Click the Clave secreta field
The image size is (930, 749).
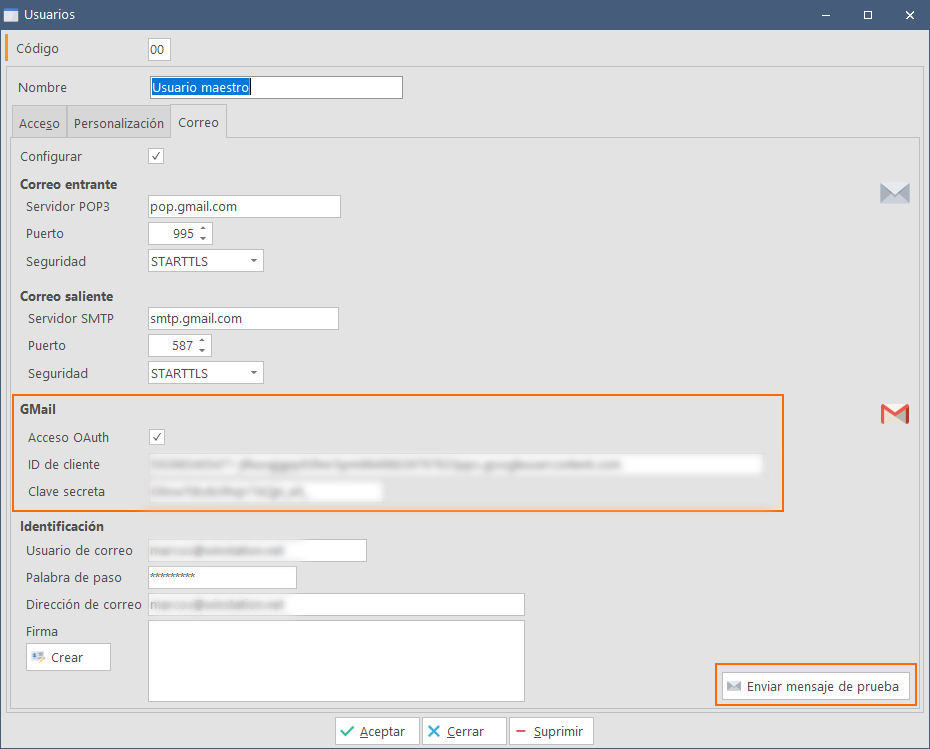pyautogui.click(x=266, y=492)
